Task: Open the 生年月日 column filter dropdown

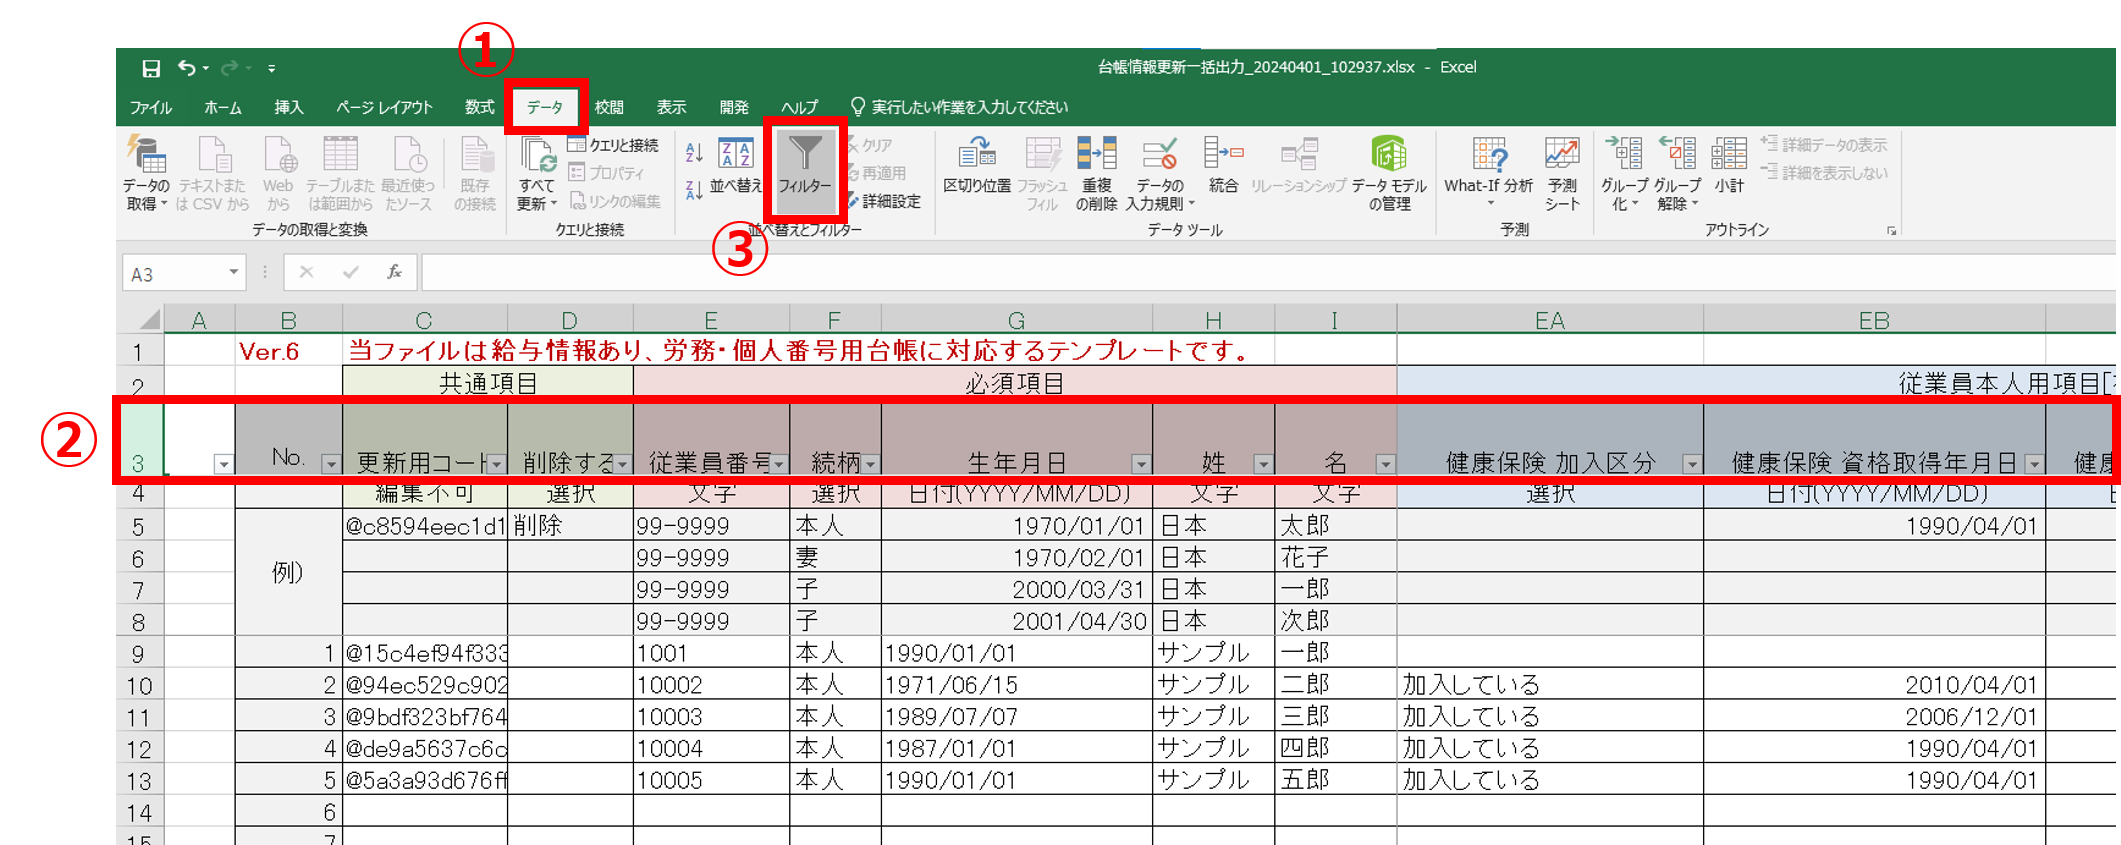Action: tap(1141, 464)
